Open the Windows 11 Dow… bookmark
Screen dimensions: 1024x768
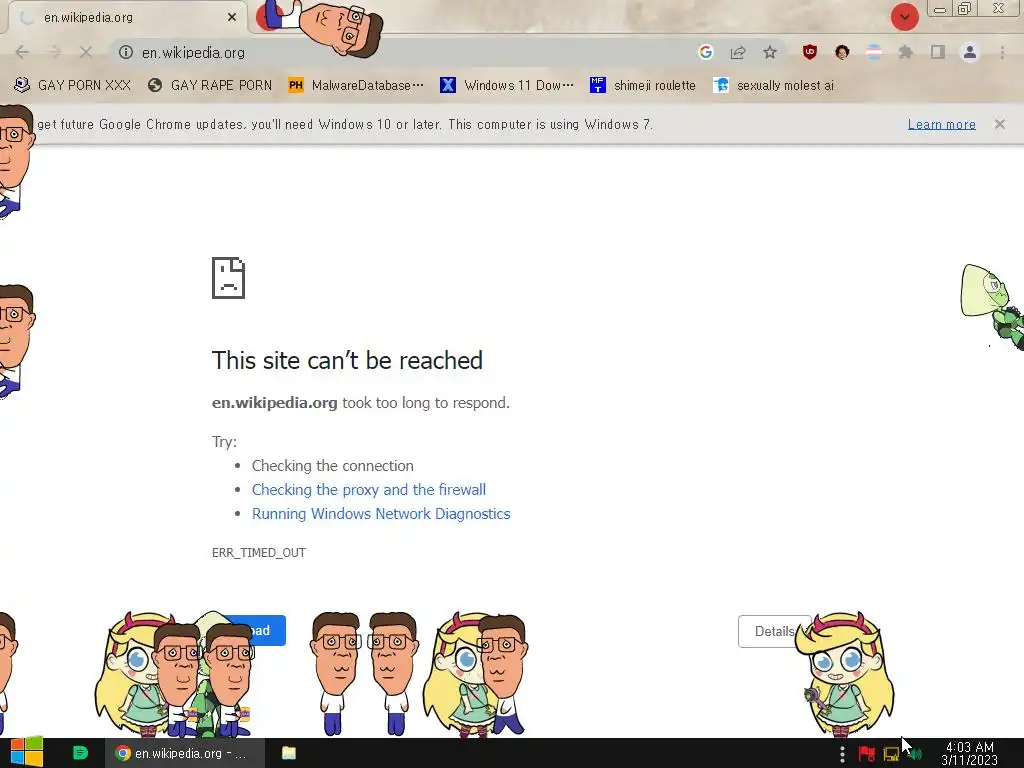click(507, 85)
